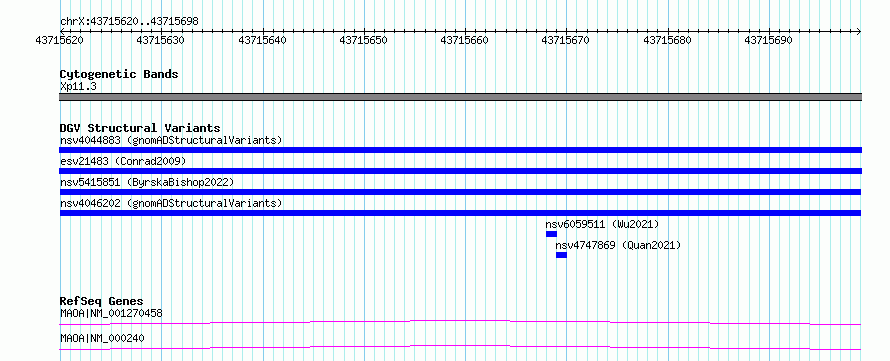This screenshot has height=361, width=890.
Task: Open the nsv5415851 (ByrskaBishop2022) label
Action: click(147, 182)
